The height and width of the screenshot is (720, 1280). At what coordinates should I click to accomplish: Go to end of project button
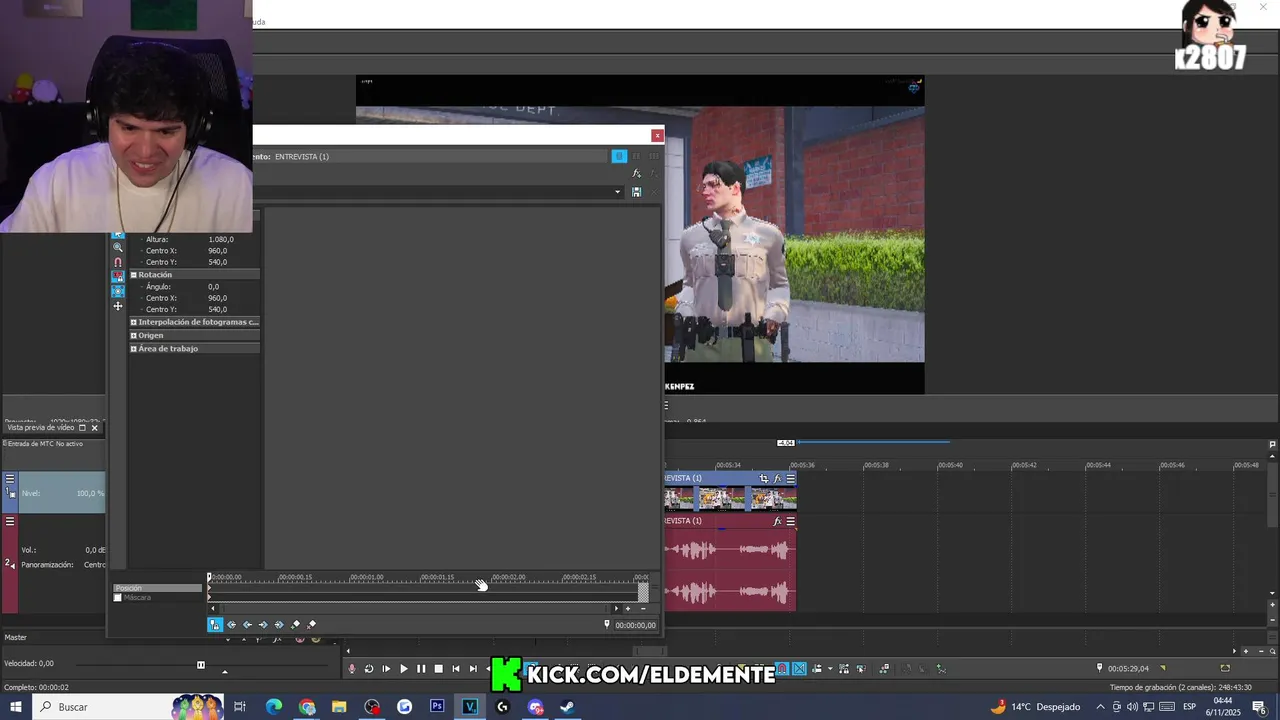pyautogui.click(x=473, y=669)
